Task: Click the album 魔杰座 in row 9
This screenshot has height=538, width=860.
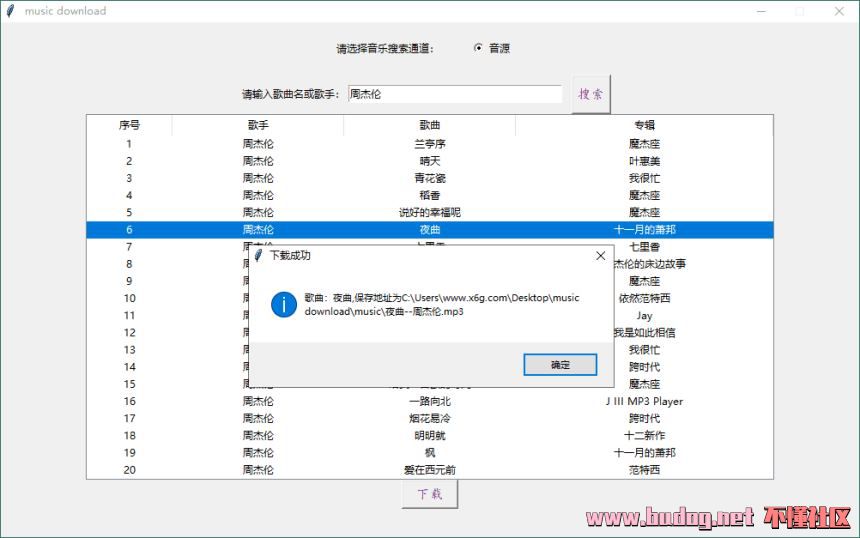Action: (x=644, y=281)
